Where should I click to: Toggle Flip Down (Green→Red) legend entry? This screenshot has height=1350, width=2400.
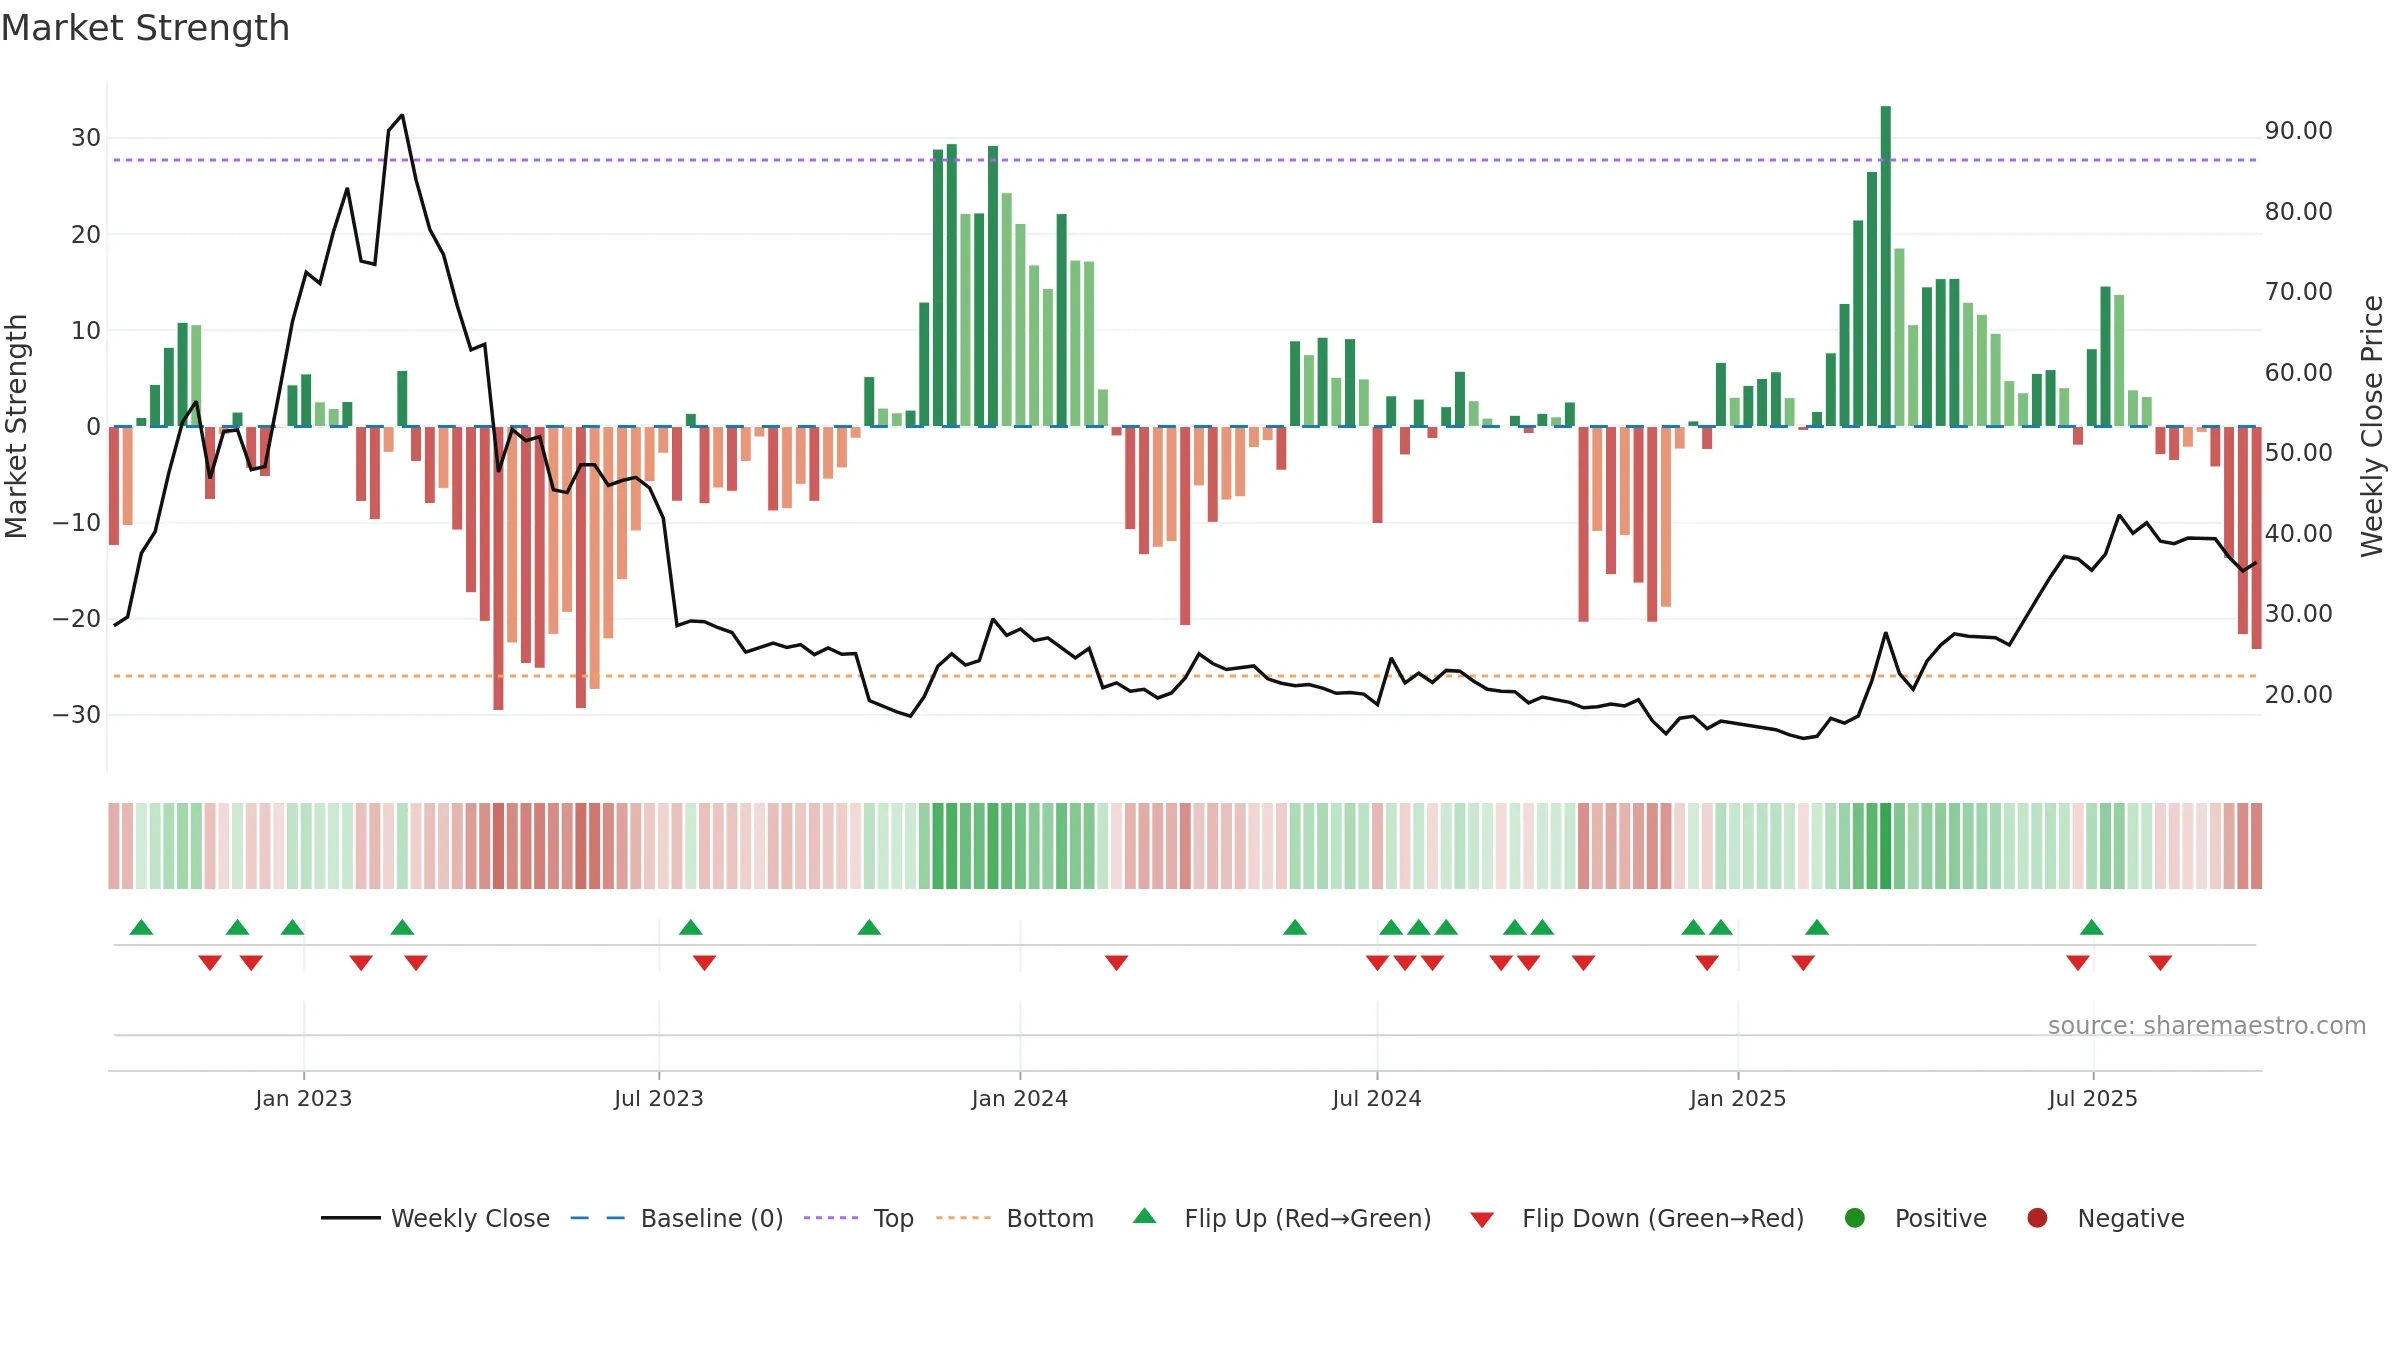click(1637, 1218)
